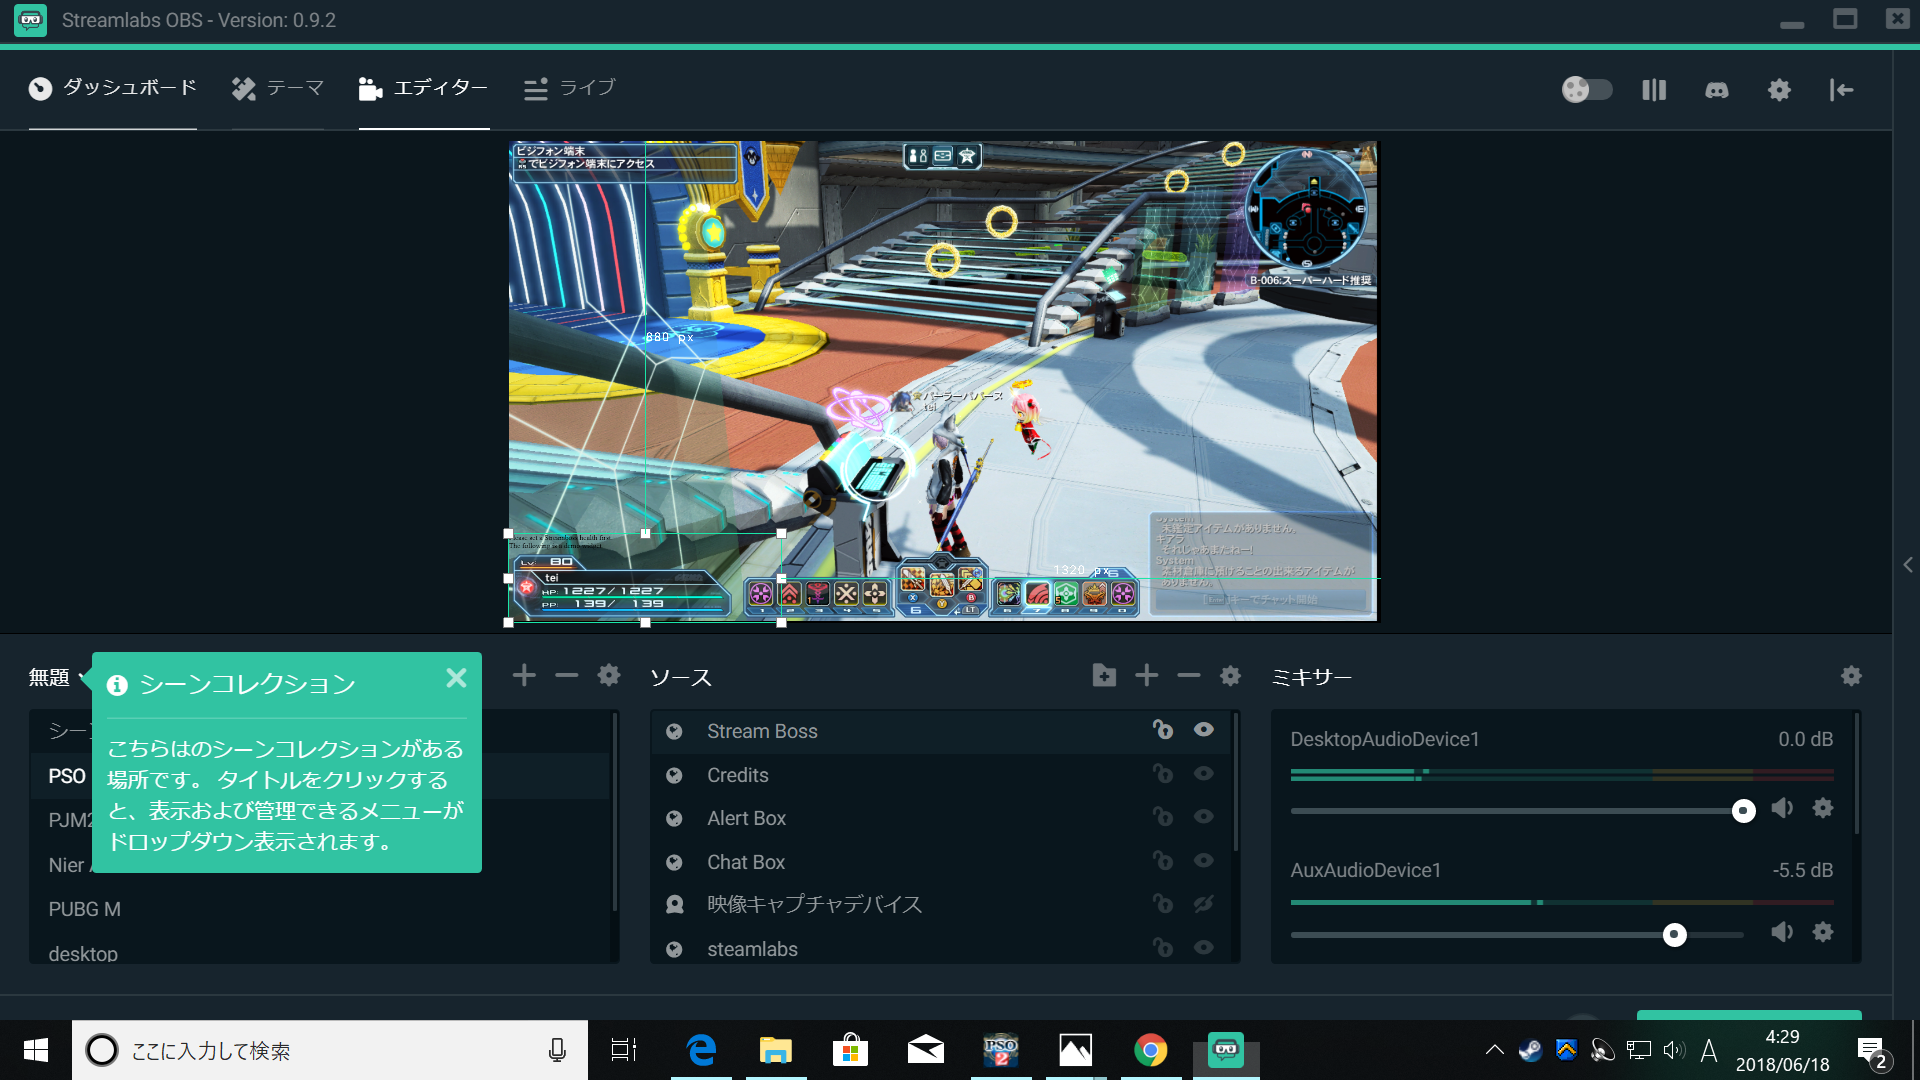Click the logout arrow icon in top bar

pyautogui.click(x=1841, y=90)
